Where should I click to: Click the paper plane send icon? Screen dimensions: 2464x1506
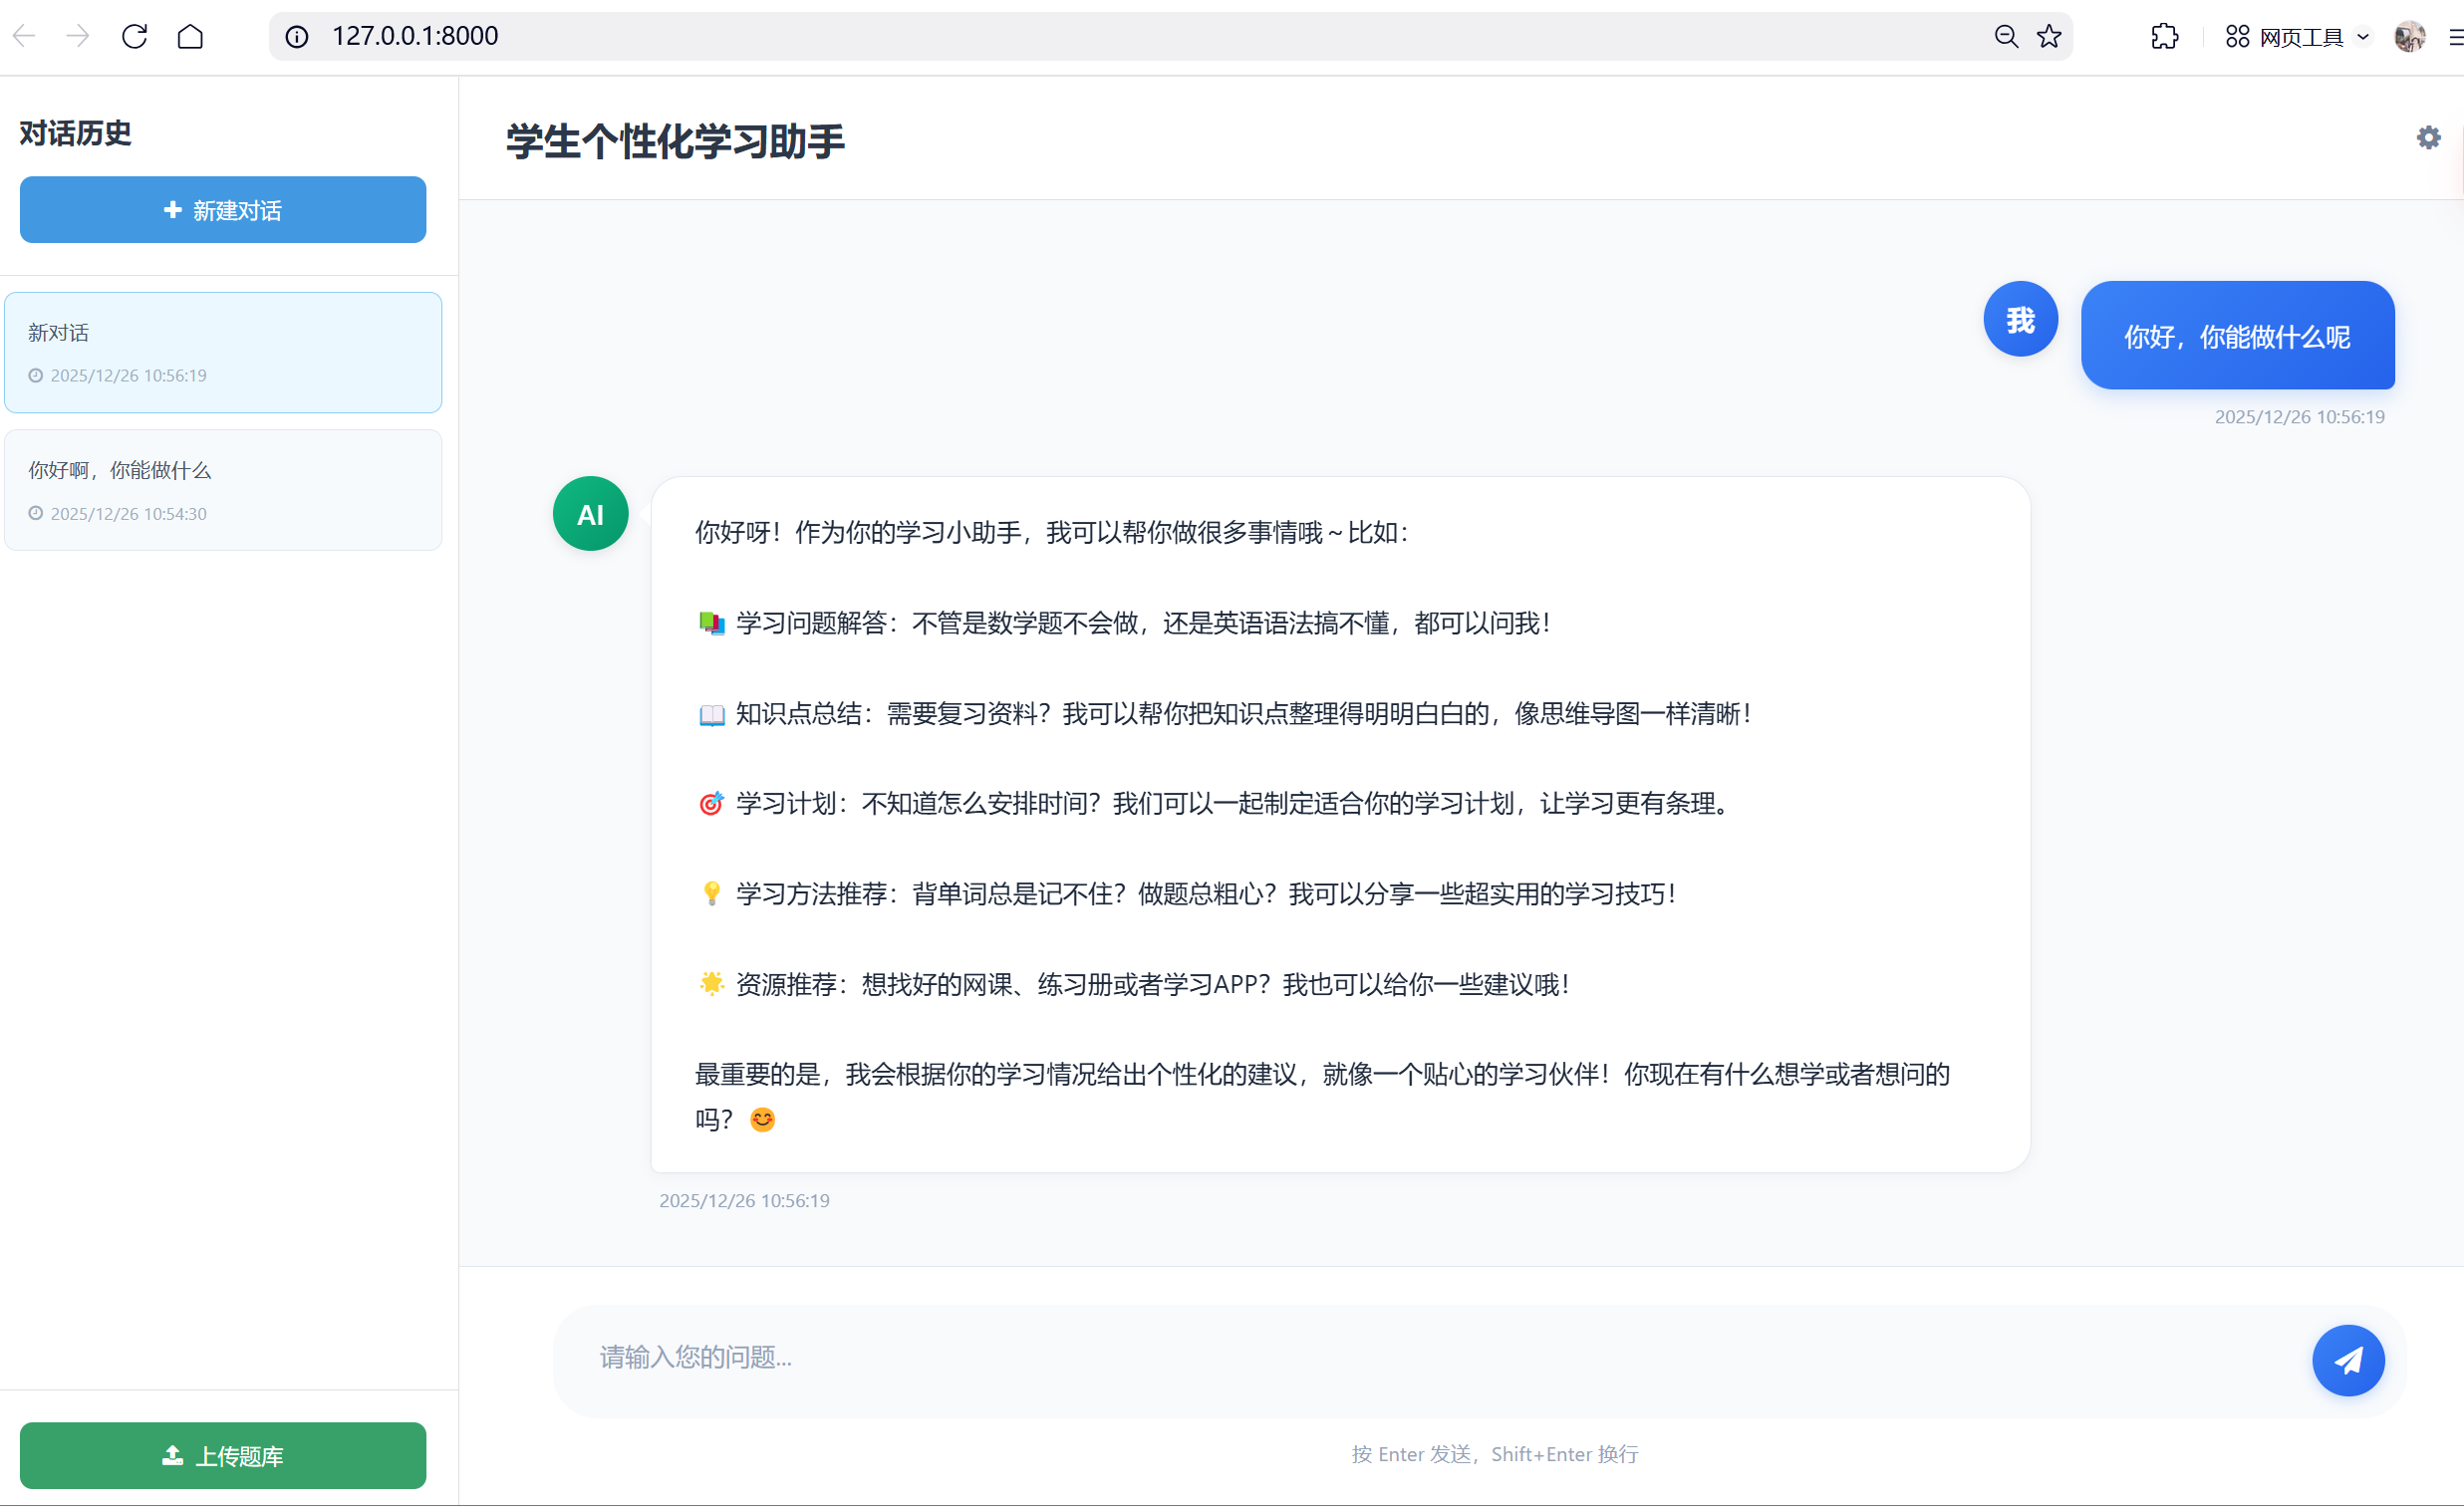click(2347, 1360)
